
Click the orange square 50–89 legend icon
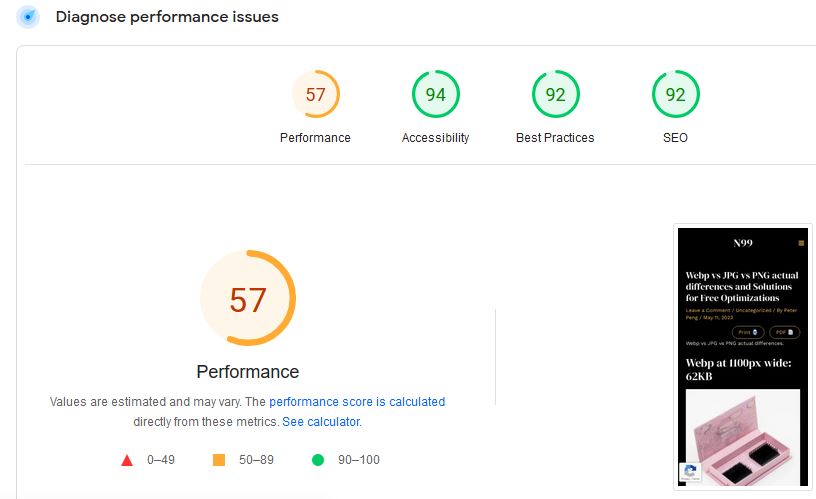(219, 460)
